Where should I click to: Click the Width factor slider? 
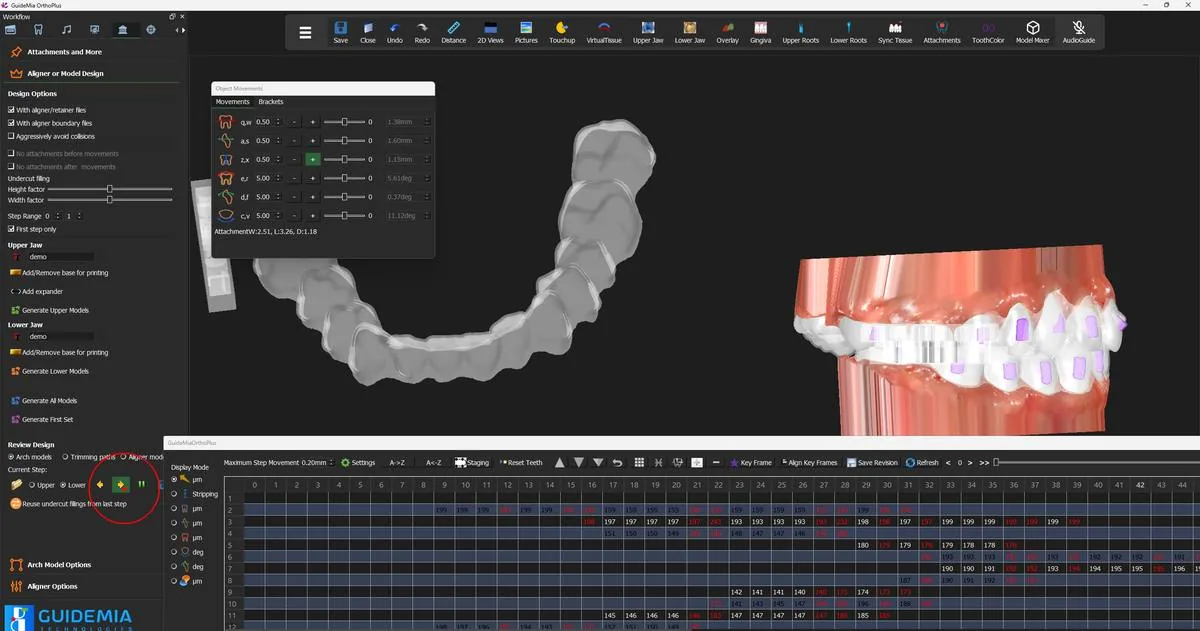[x=110, y=199]
